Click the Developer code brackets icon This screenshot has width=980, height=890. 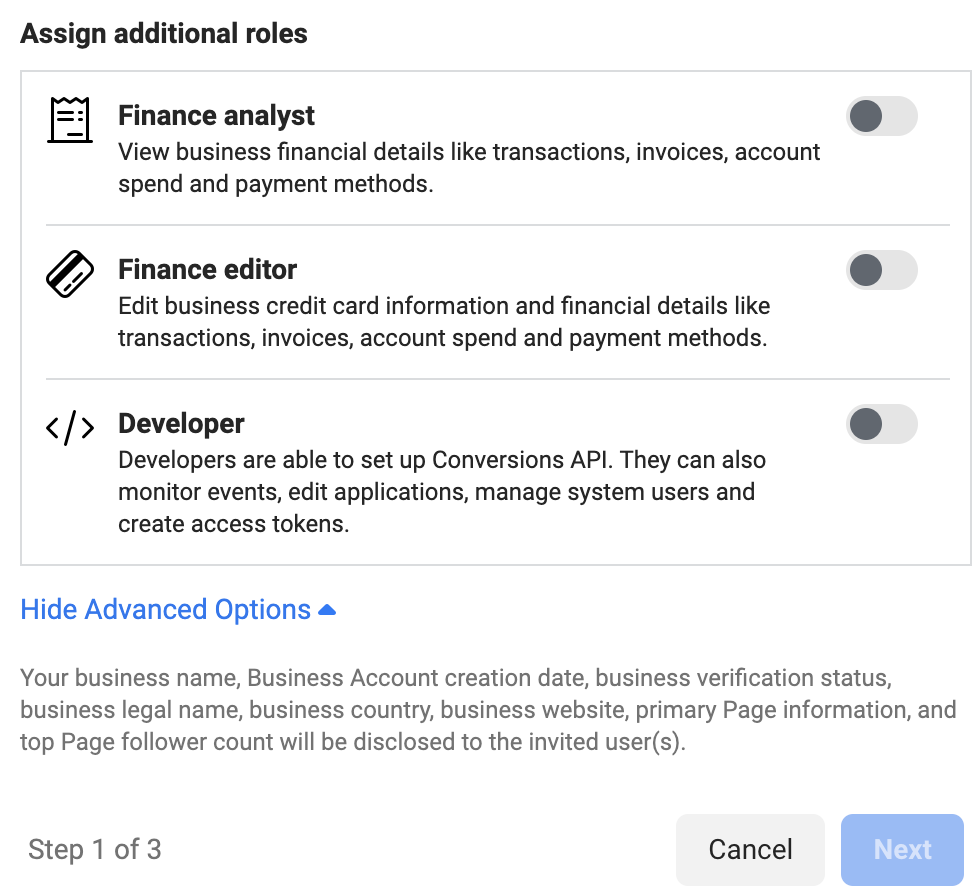coord(70,428)
